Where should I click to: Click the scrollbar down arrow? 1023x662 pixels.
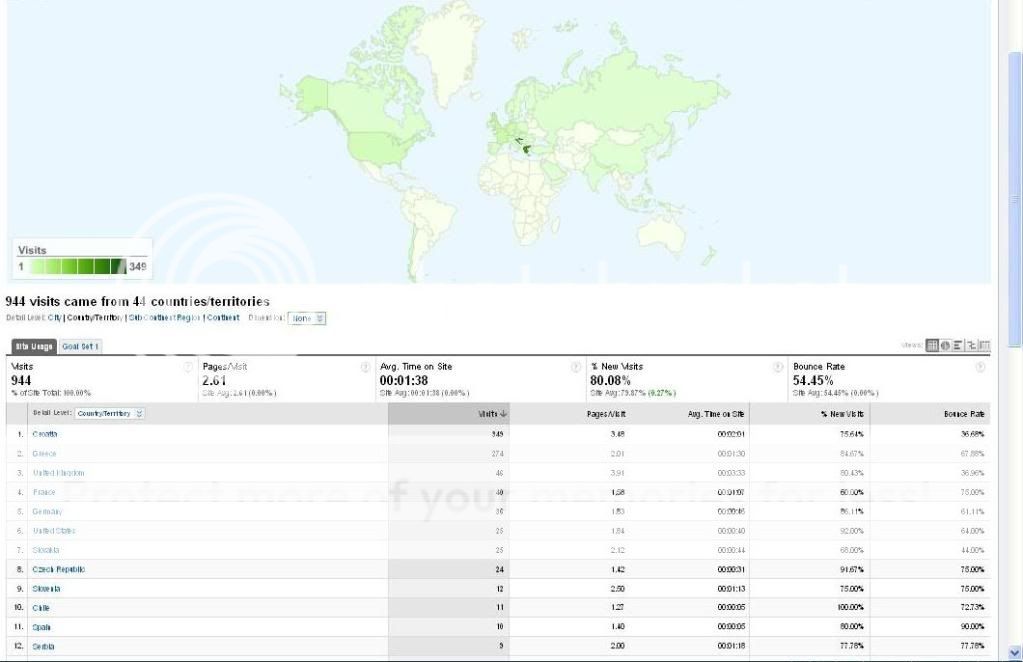(1015, 652)
